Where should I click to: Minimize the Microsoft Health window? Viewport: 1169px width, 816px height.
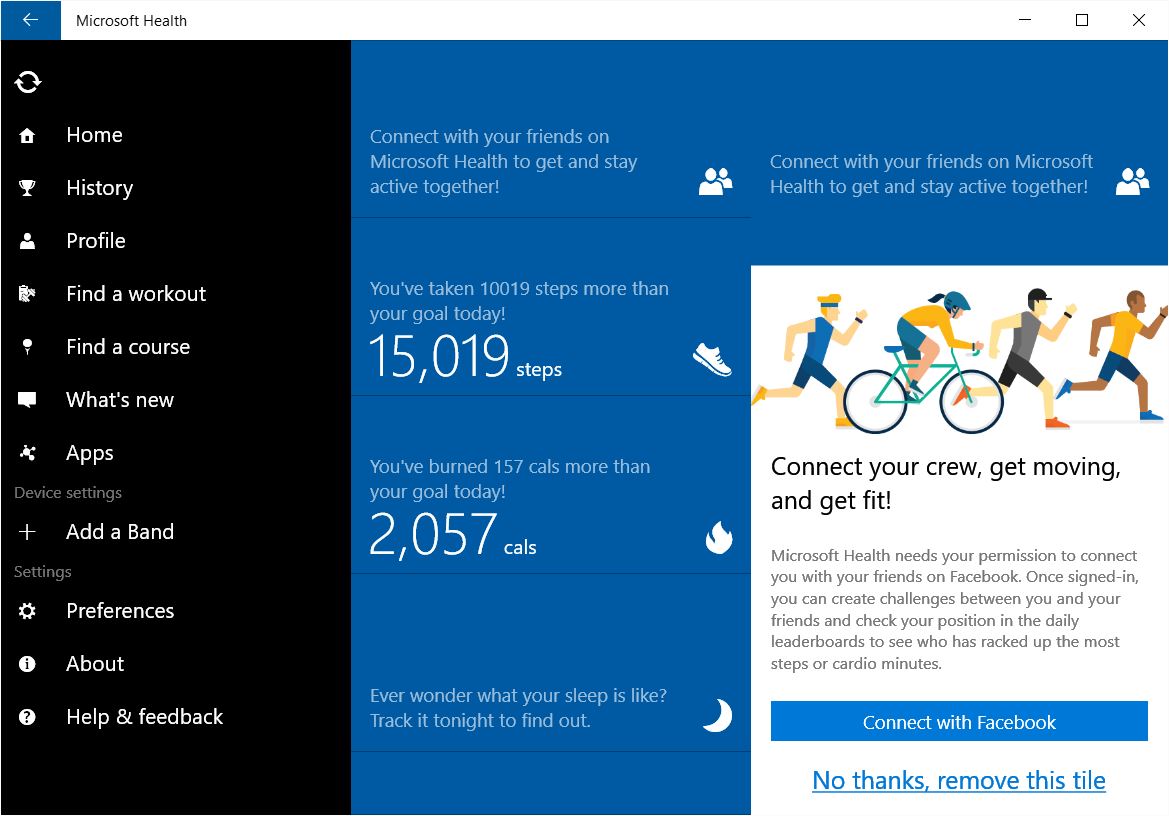click(x=1025, y=20)
